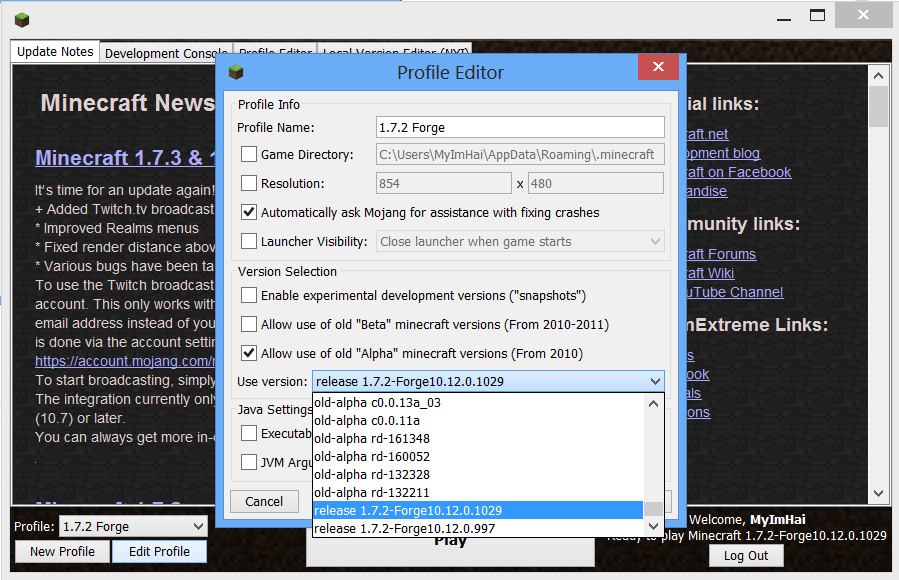
Task: Toggle the JVM Arguments checkbox
Action: coord(249,462)
